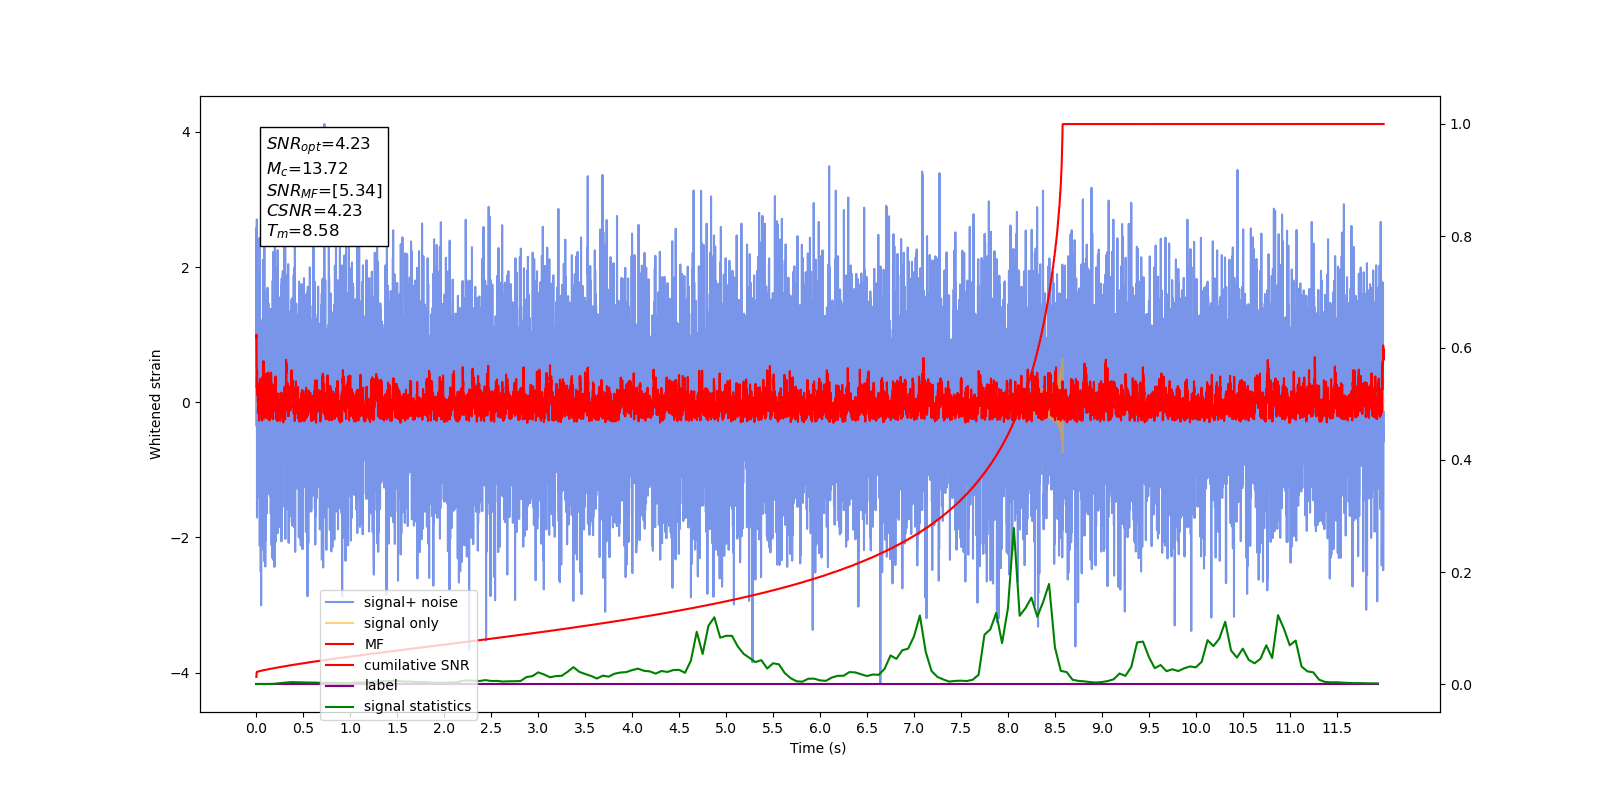Click the 0.8 tick on right axis
Image resolution: width=1600 pixels, height=800 pixels.
(x=1461, y=237)
